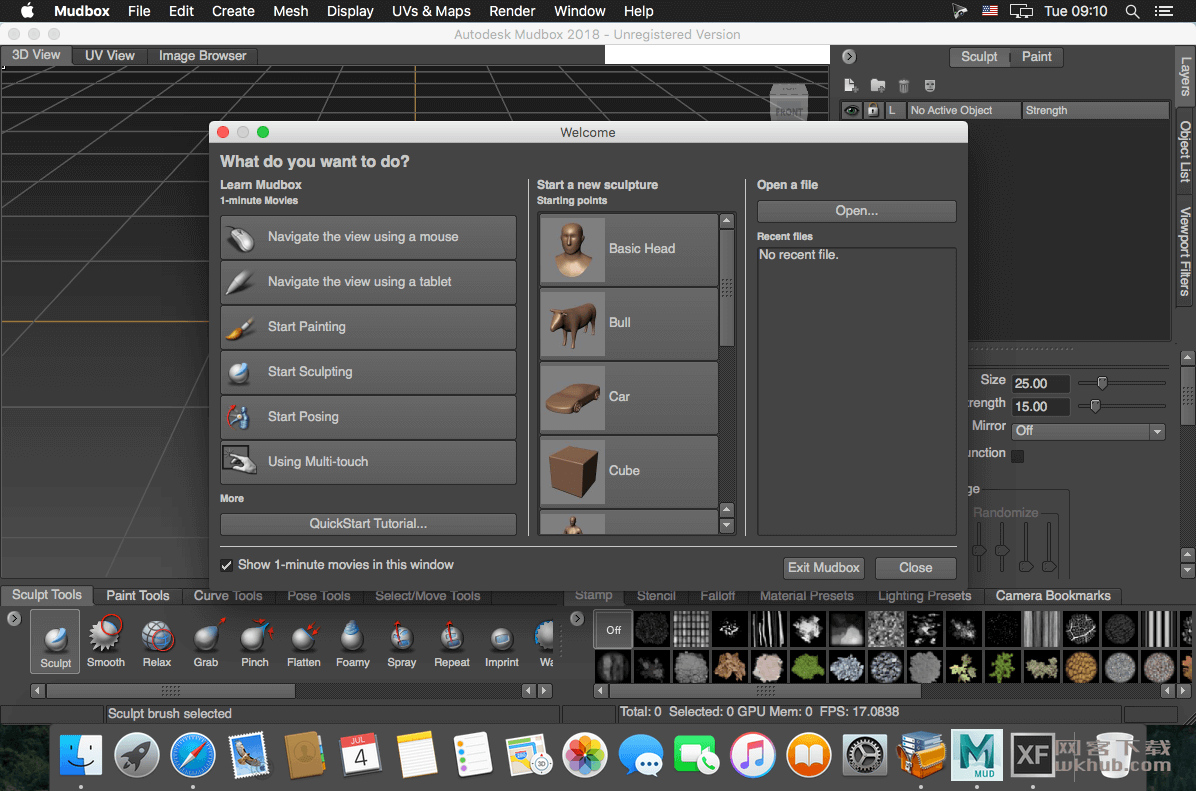This screenshot has height=791, width=1196.
Task: Select the Foamy brush tool
Action: 352,641
